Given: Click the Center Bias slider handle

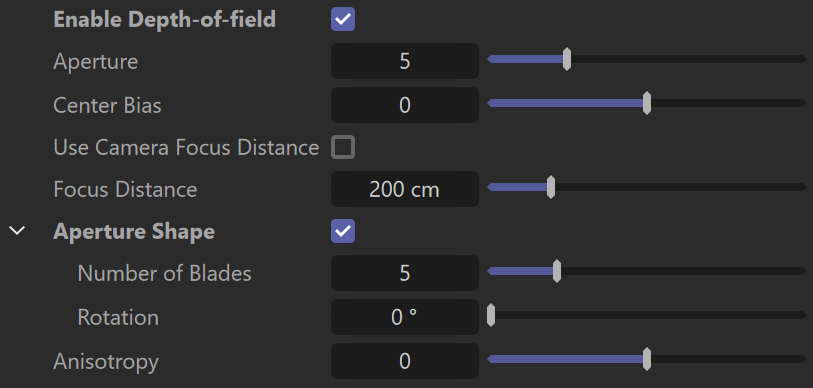Looking at the screenshot, I should (x=647, y=103).
